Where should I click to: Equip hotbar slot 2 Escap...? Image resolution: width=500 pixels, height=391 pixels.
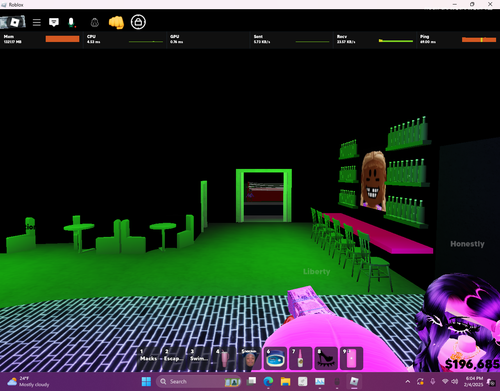[174, 358]
